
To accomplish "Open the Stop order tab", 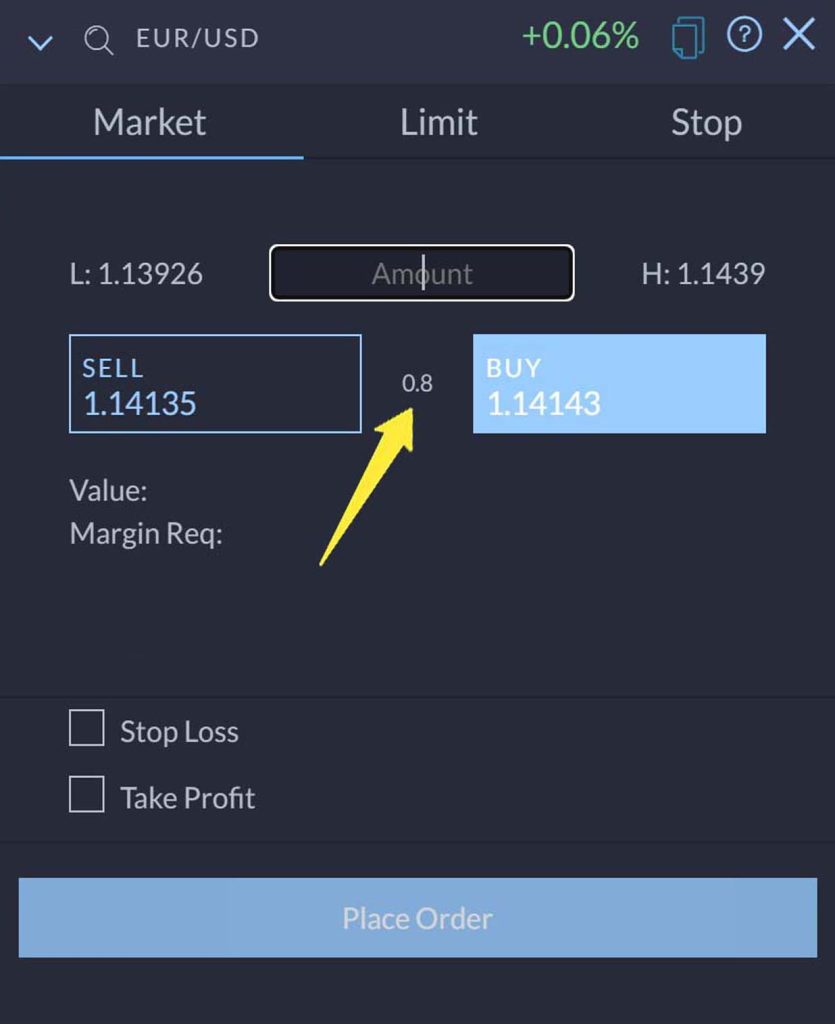I will (x=706, y=122).
